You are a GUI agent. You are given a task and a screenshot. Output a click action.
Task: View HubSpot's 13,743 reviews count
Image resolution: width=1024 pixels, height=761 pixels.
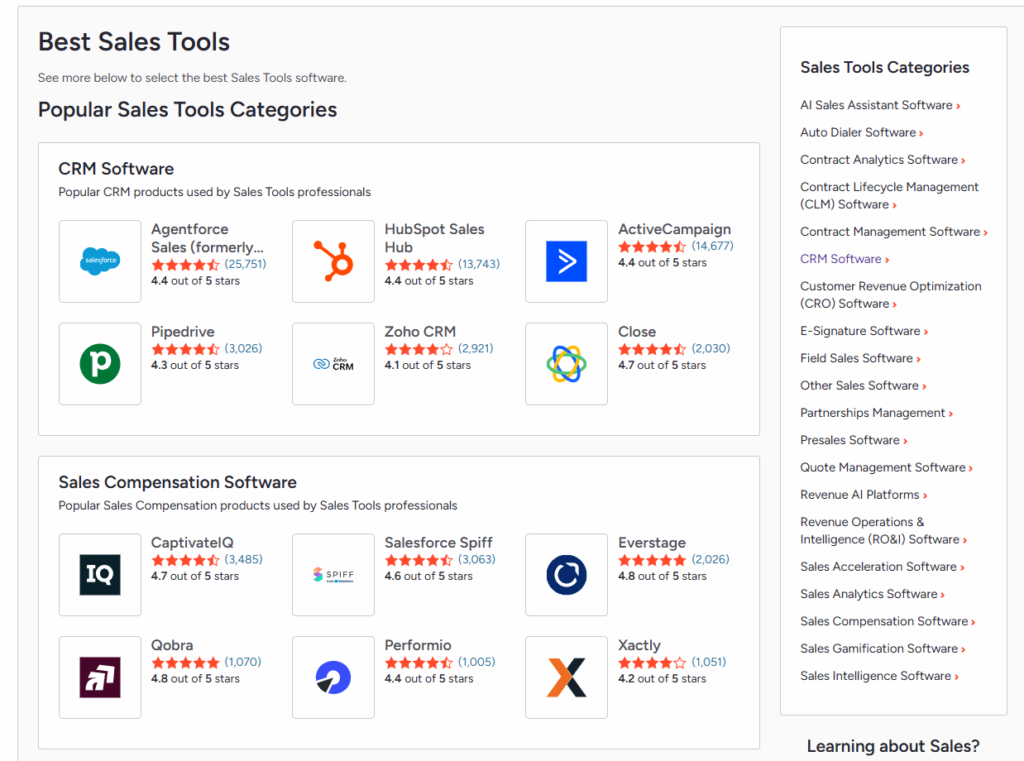click(x=479, y=265)
